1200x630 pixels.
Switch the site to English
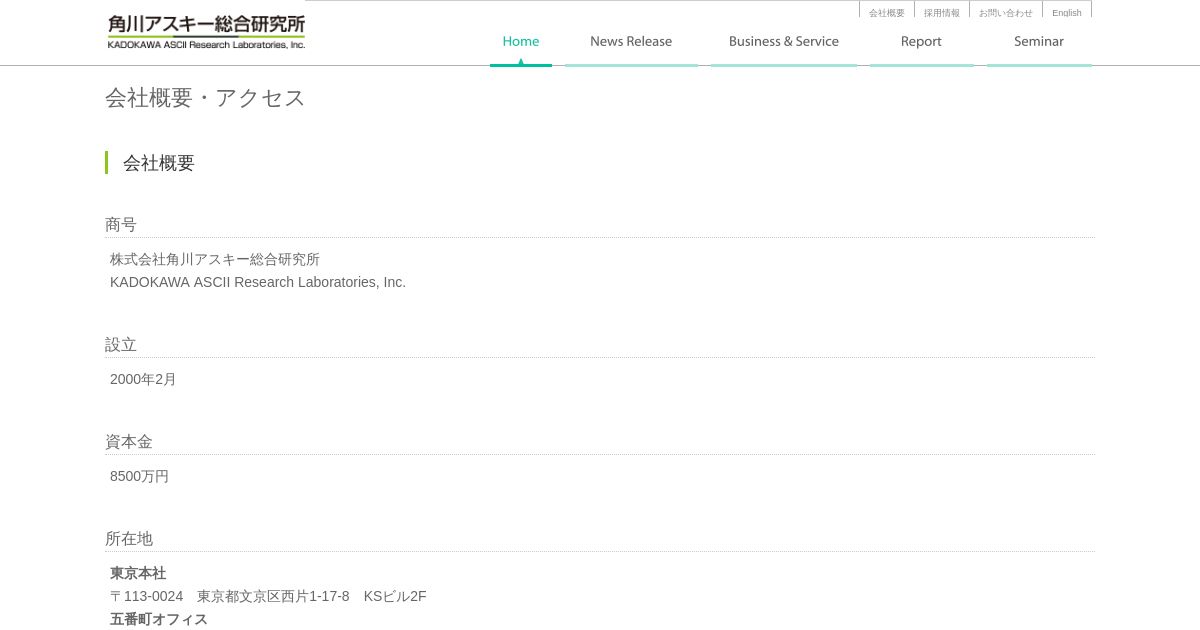click(1067, 12)
